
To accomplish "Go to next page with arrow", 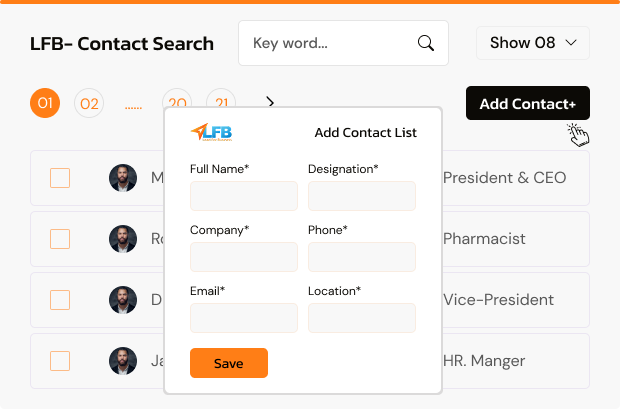I will tap(270, 102).
